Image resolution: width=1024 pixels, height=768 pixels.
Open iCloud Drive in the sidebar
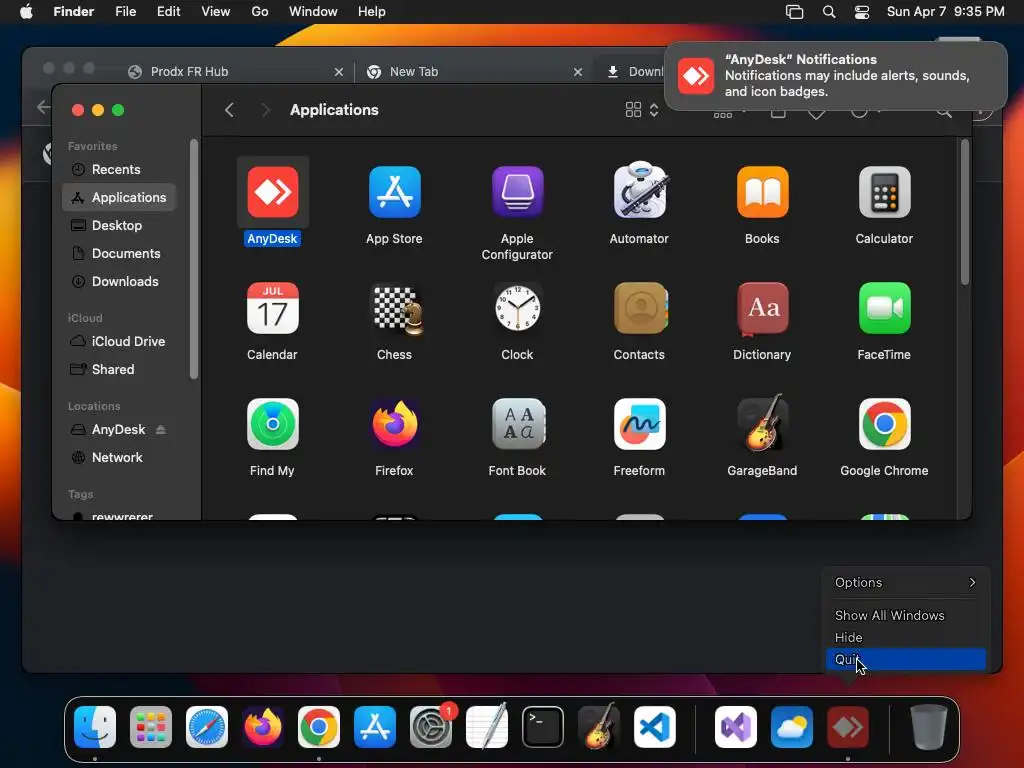[x=119, y=342]
